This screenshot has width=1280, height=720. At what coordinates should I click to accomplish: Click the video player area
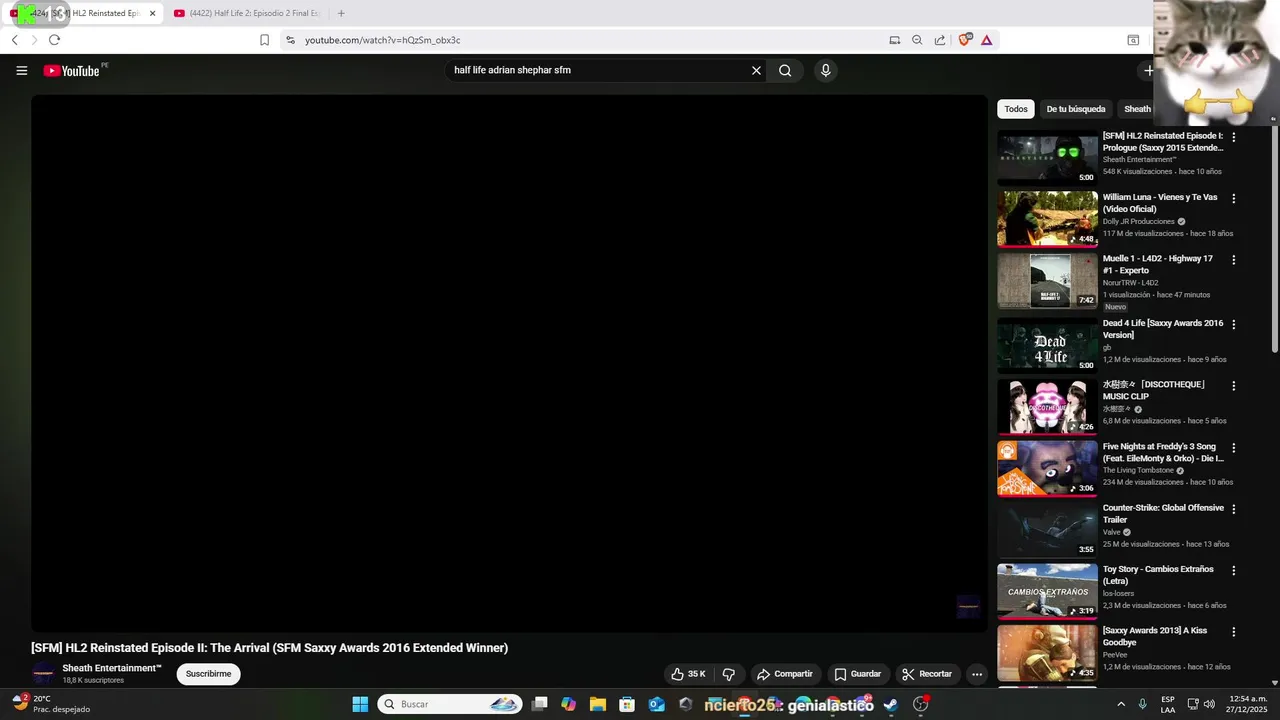[509, 362]
